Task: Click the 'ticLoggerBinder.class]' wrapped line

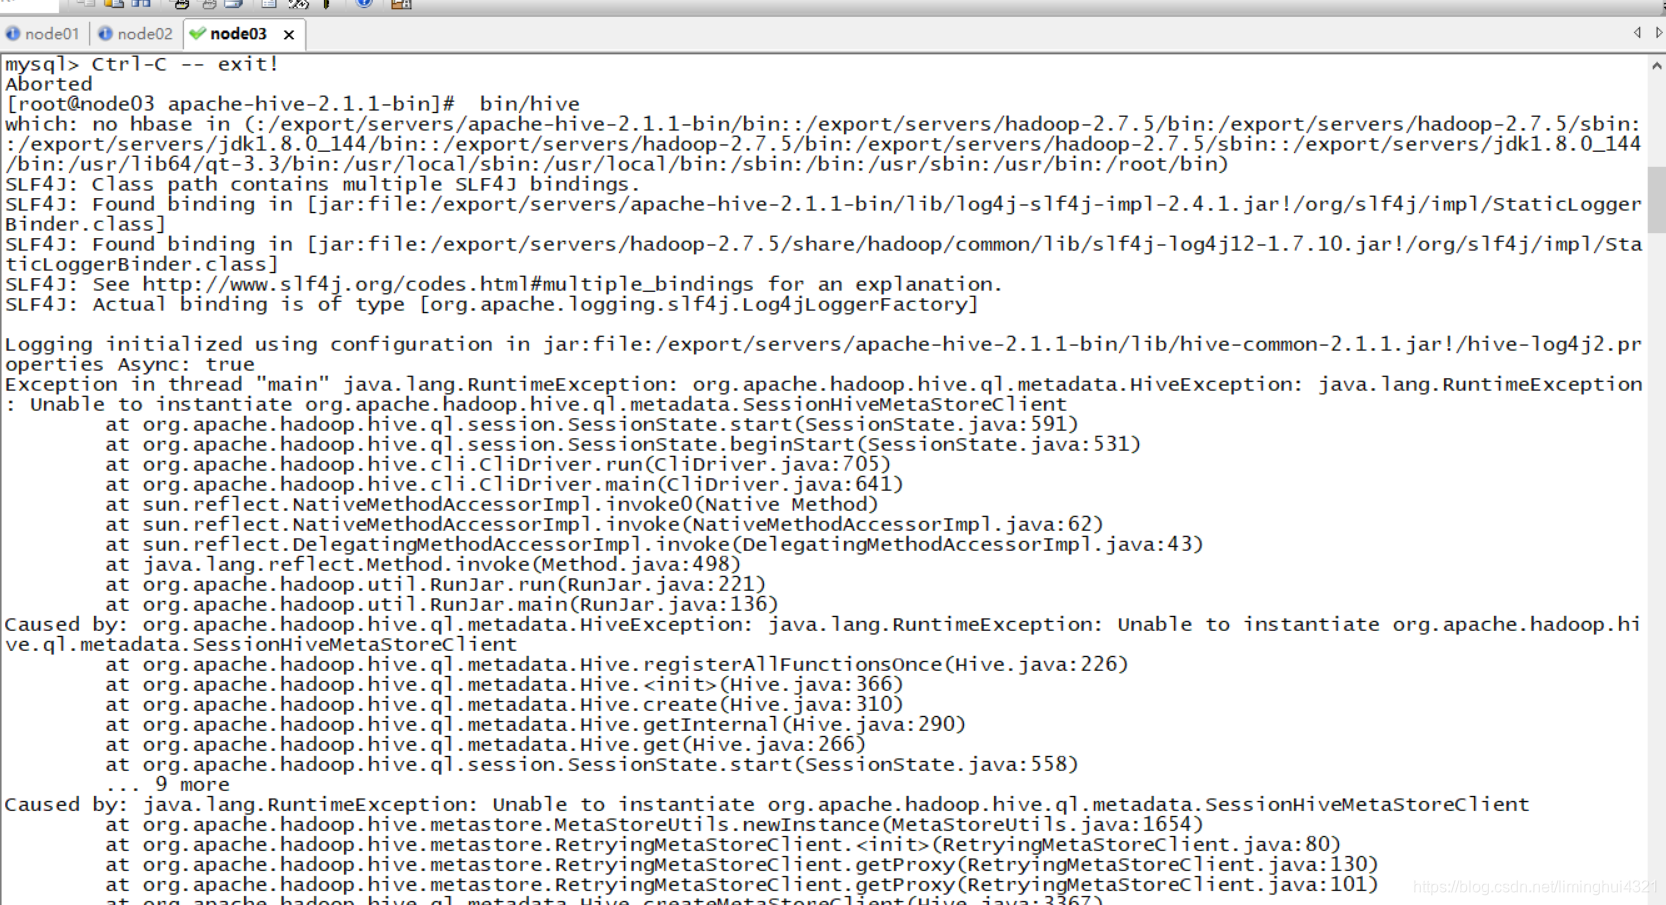Action: click(x=141, y=264)
